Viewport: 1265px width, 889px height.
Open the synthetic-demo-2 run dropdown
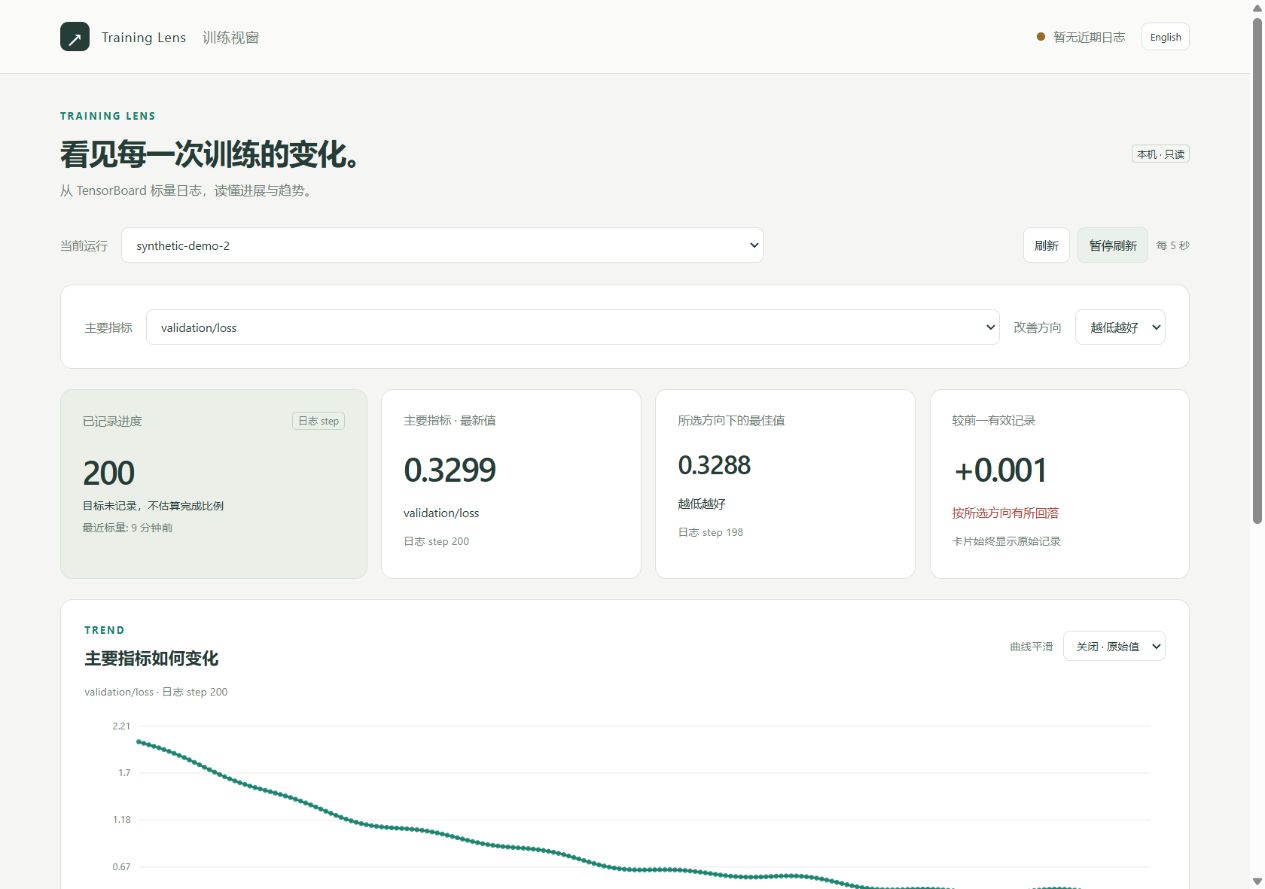click(442, 245)
